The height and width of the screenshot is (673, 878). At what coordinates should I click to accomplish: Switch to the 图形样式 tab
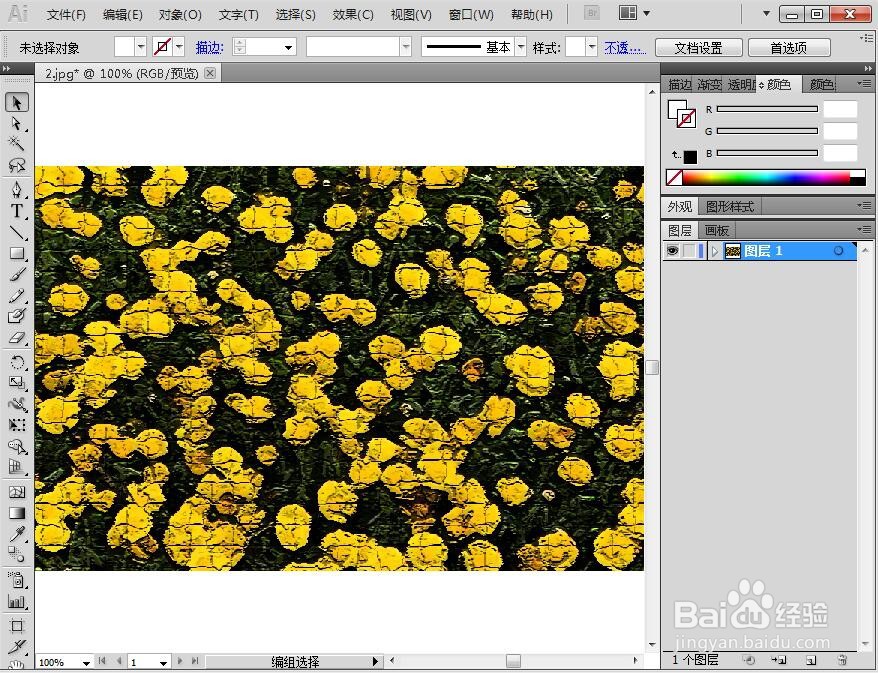coord(730,207)
